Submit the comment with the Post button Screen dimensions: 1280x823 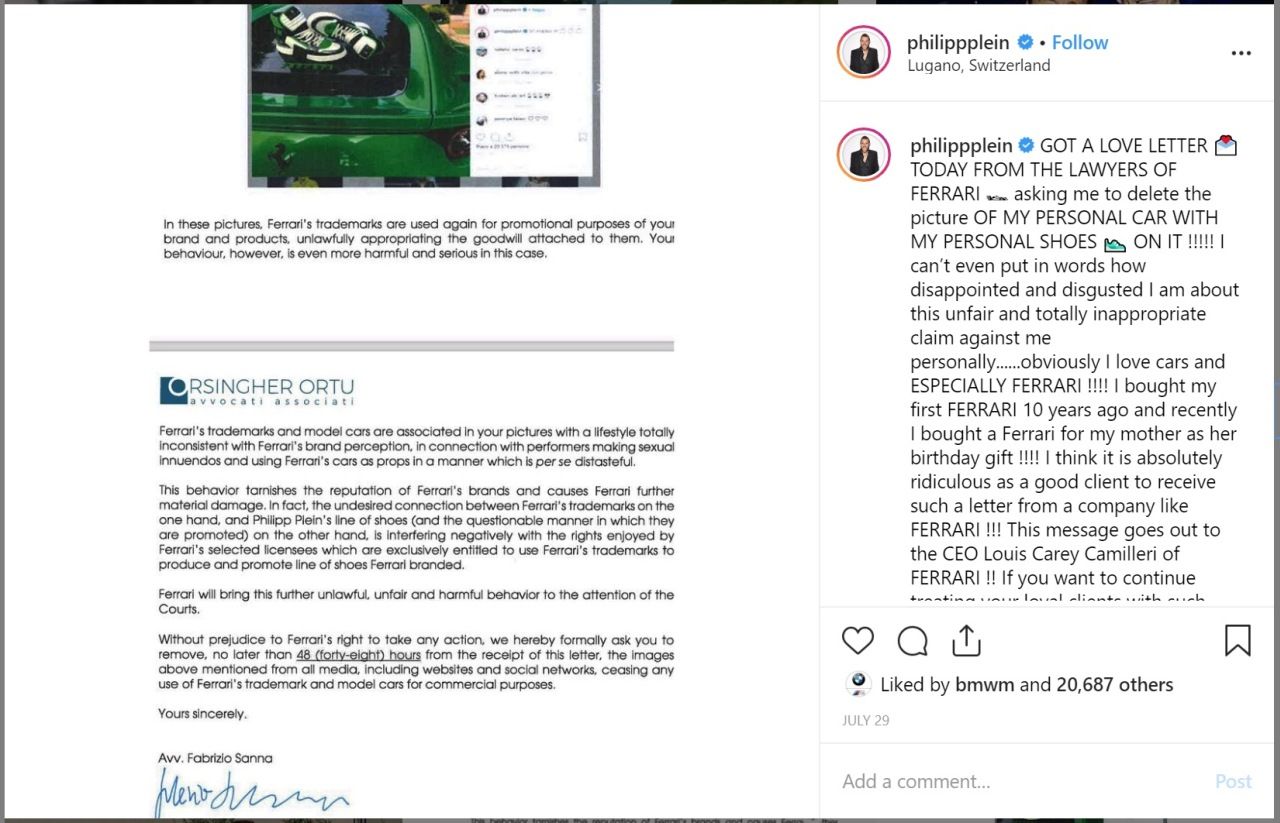pyautogui.click(x=1233, y=781)
